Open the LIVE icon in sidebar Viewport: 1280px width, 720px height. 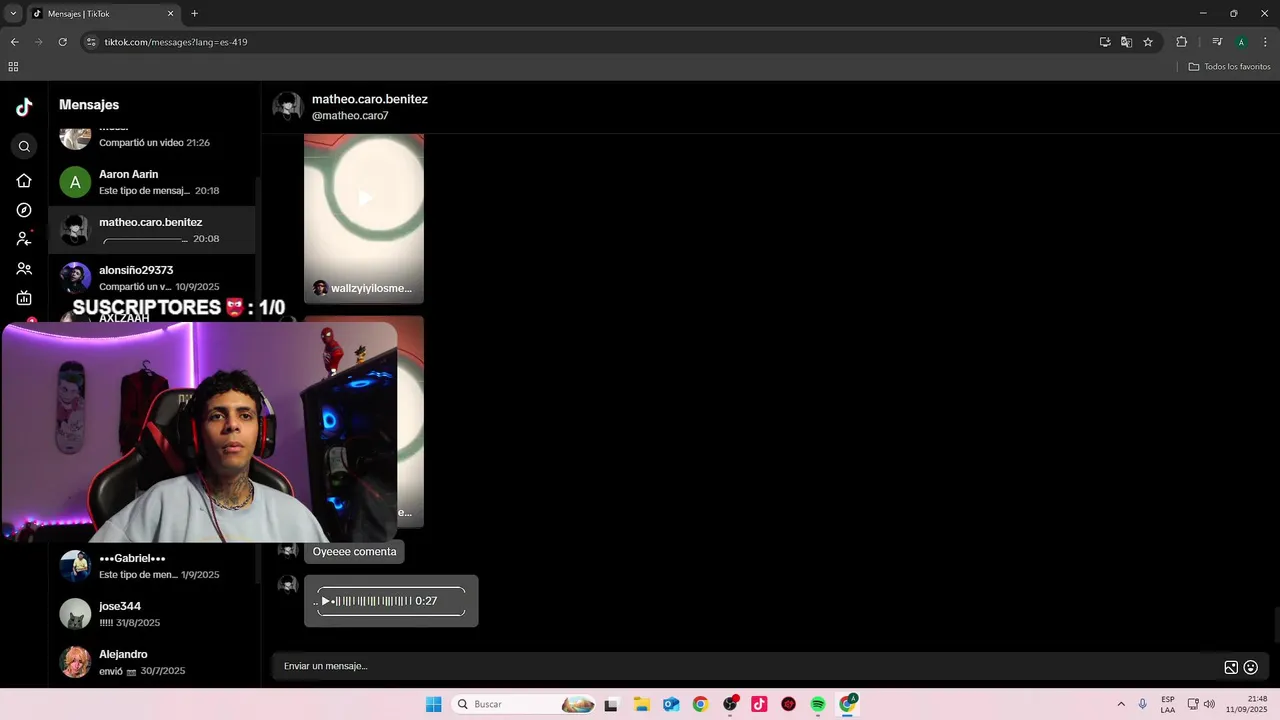[24, 298]
